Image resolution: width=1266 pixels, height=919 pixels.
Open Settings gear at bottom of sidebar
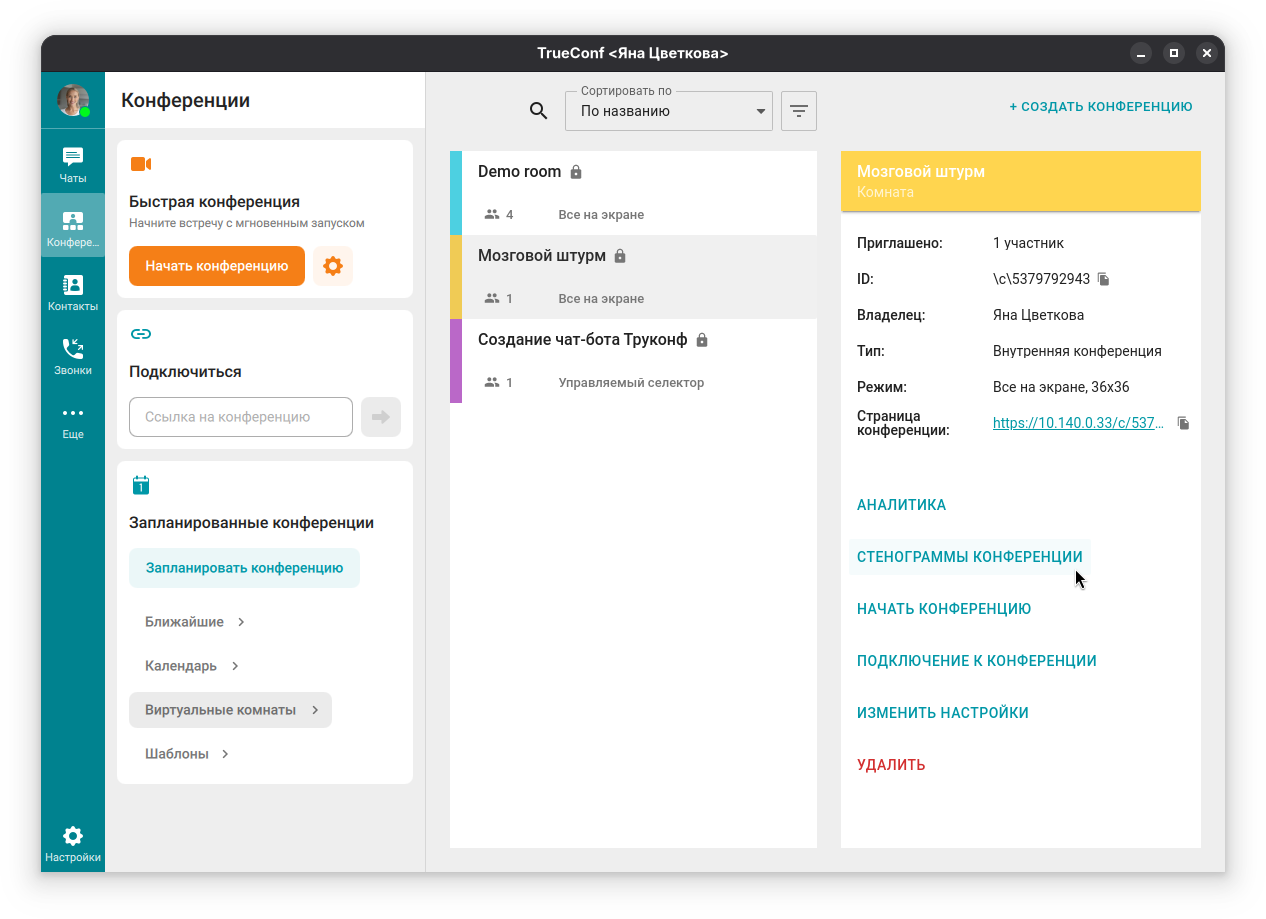(x=73, y=843)
